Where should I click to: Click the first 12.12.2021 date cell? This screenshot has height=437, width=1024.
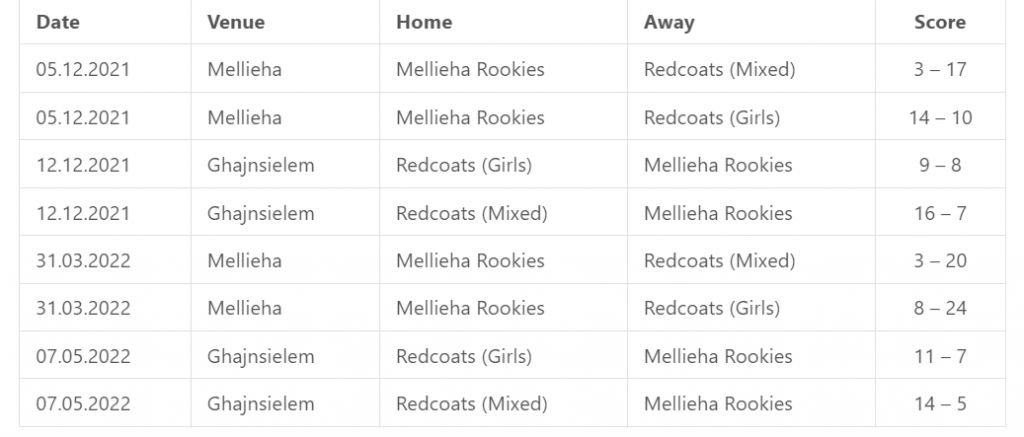[83, 165]
